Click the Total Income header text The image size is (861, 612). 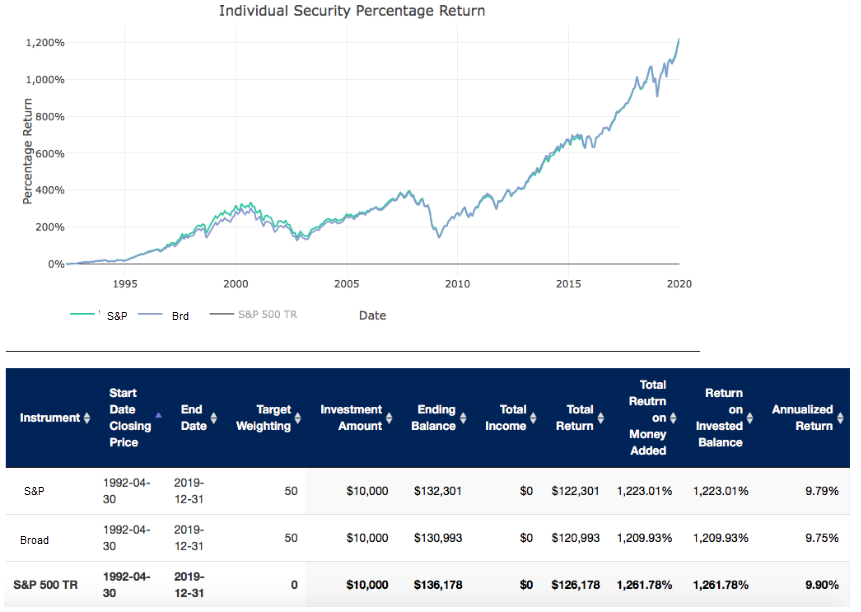pos(505,418)
